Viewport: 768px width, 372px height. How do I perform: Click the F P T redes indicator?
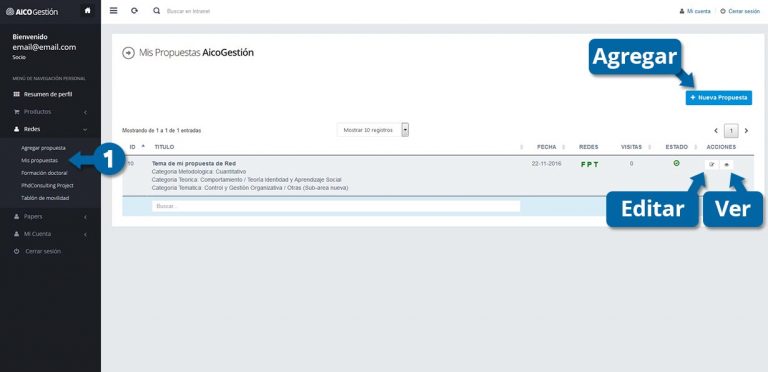589,164
